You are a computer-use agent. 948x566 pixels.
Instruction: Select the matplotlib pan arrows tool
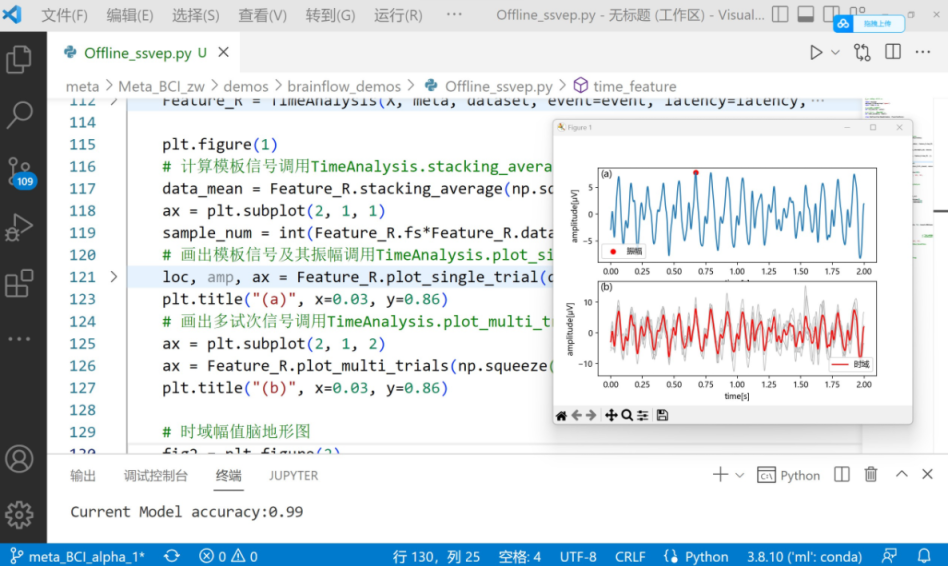pos(610,415)
